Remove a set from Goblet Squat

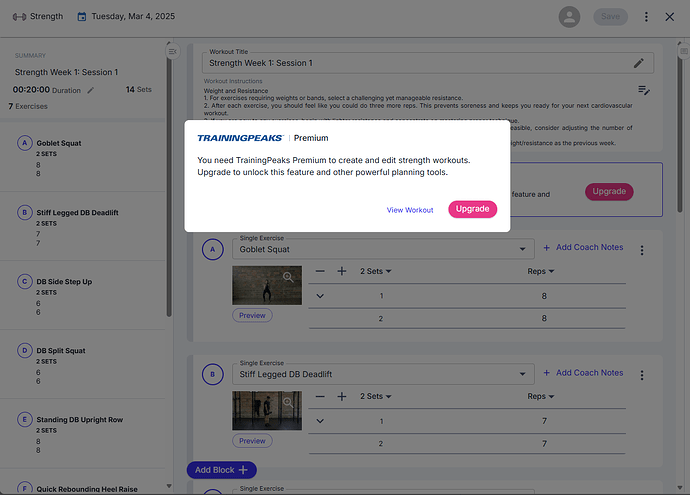pos(320,271)
